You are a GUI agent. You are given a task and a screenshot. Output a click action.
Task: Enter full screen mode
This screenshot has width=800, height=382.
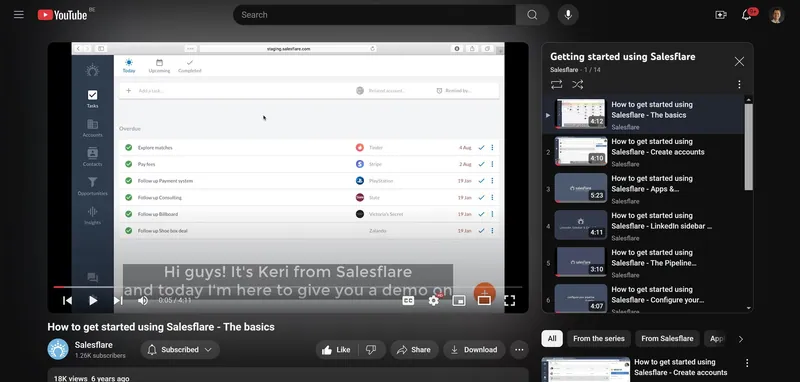click(x=509, y=300)
